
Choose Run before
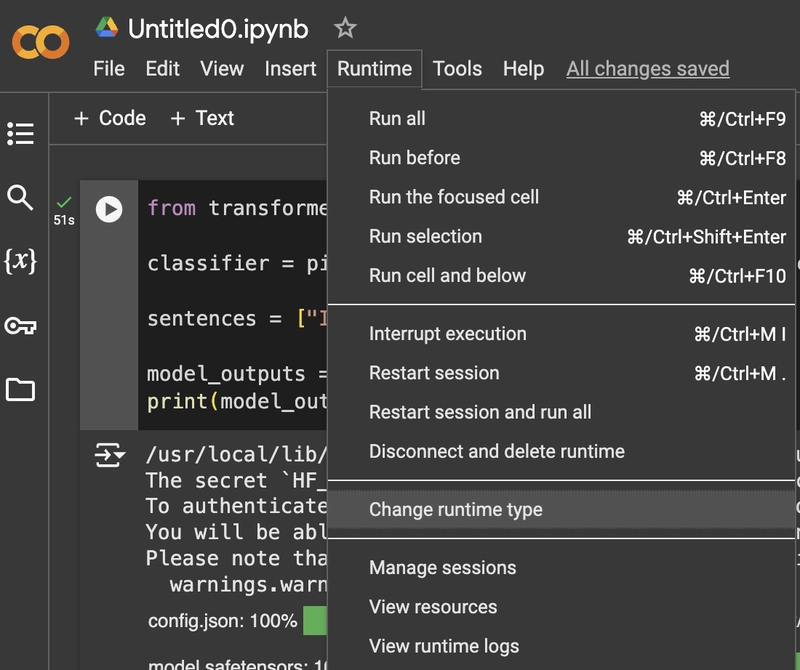[x=561, y=158]
